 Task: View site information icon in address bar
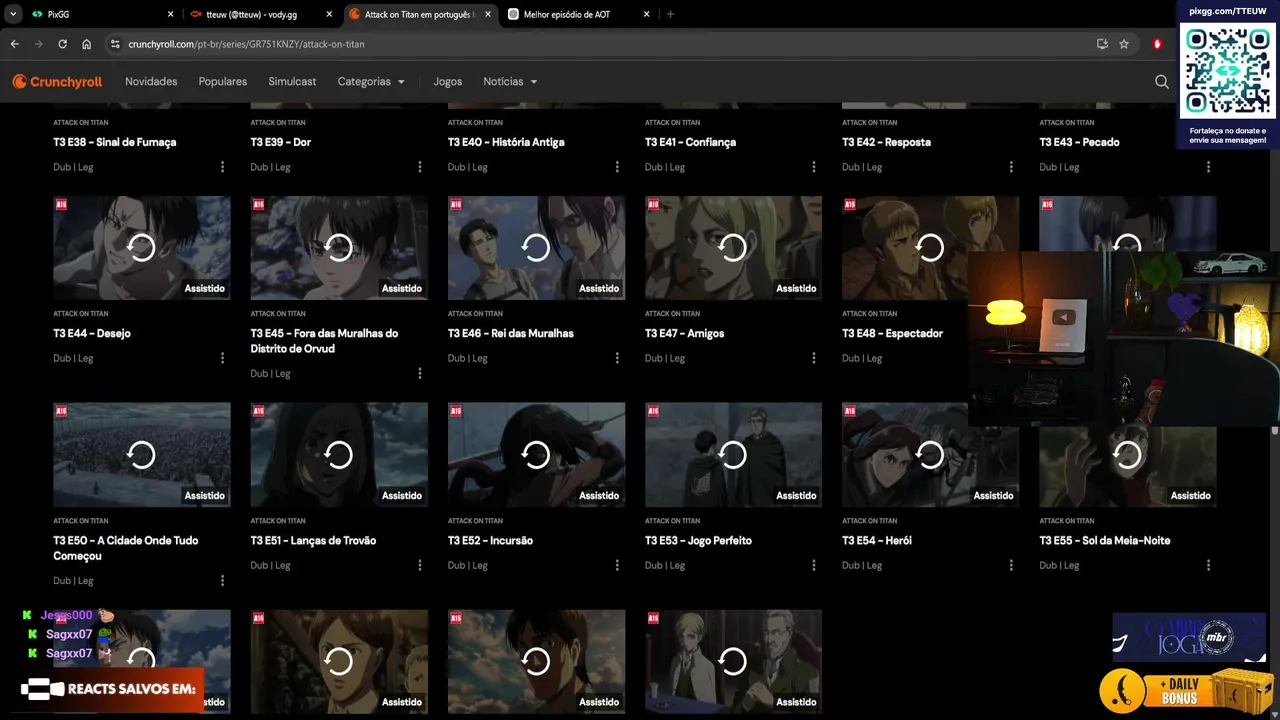click(x=115, y=44)
